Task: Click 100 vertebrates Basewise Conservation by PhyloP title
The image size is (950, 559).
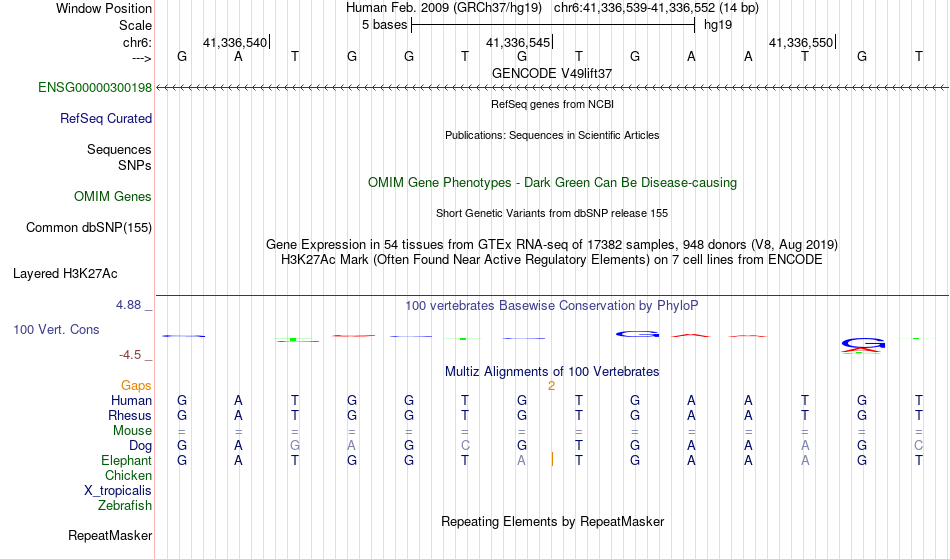Action: pos(552,306)
